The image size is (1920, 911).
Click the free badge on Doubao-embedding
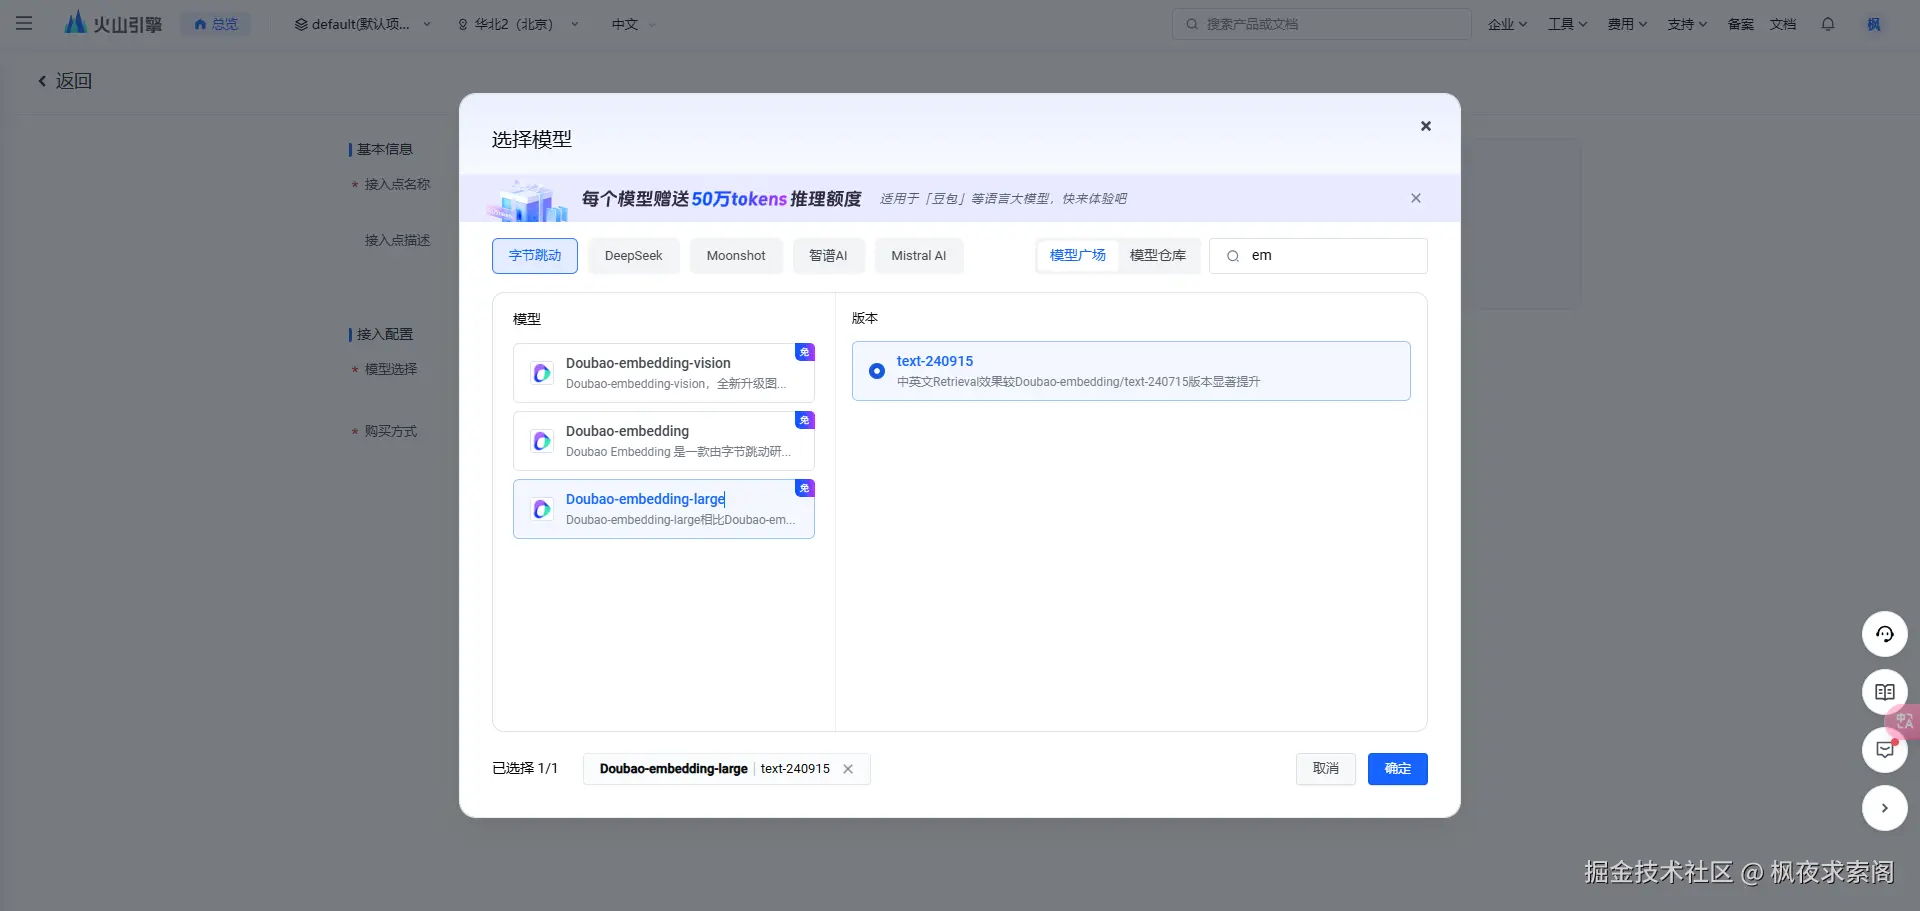(805, 420)
